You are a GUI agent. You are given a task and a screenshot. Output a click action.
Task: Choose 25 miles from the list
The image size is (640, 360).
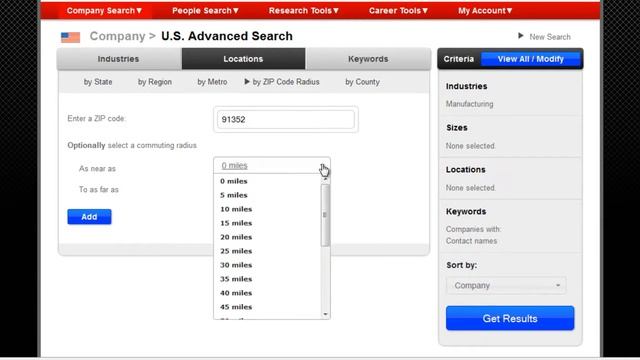tap(236, 251)
